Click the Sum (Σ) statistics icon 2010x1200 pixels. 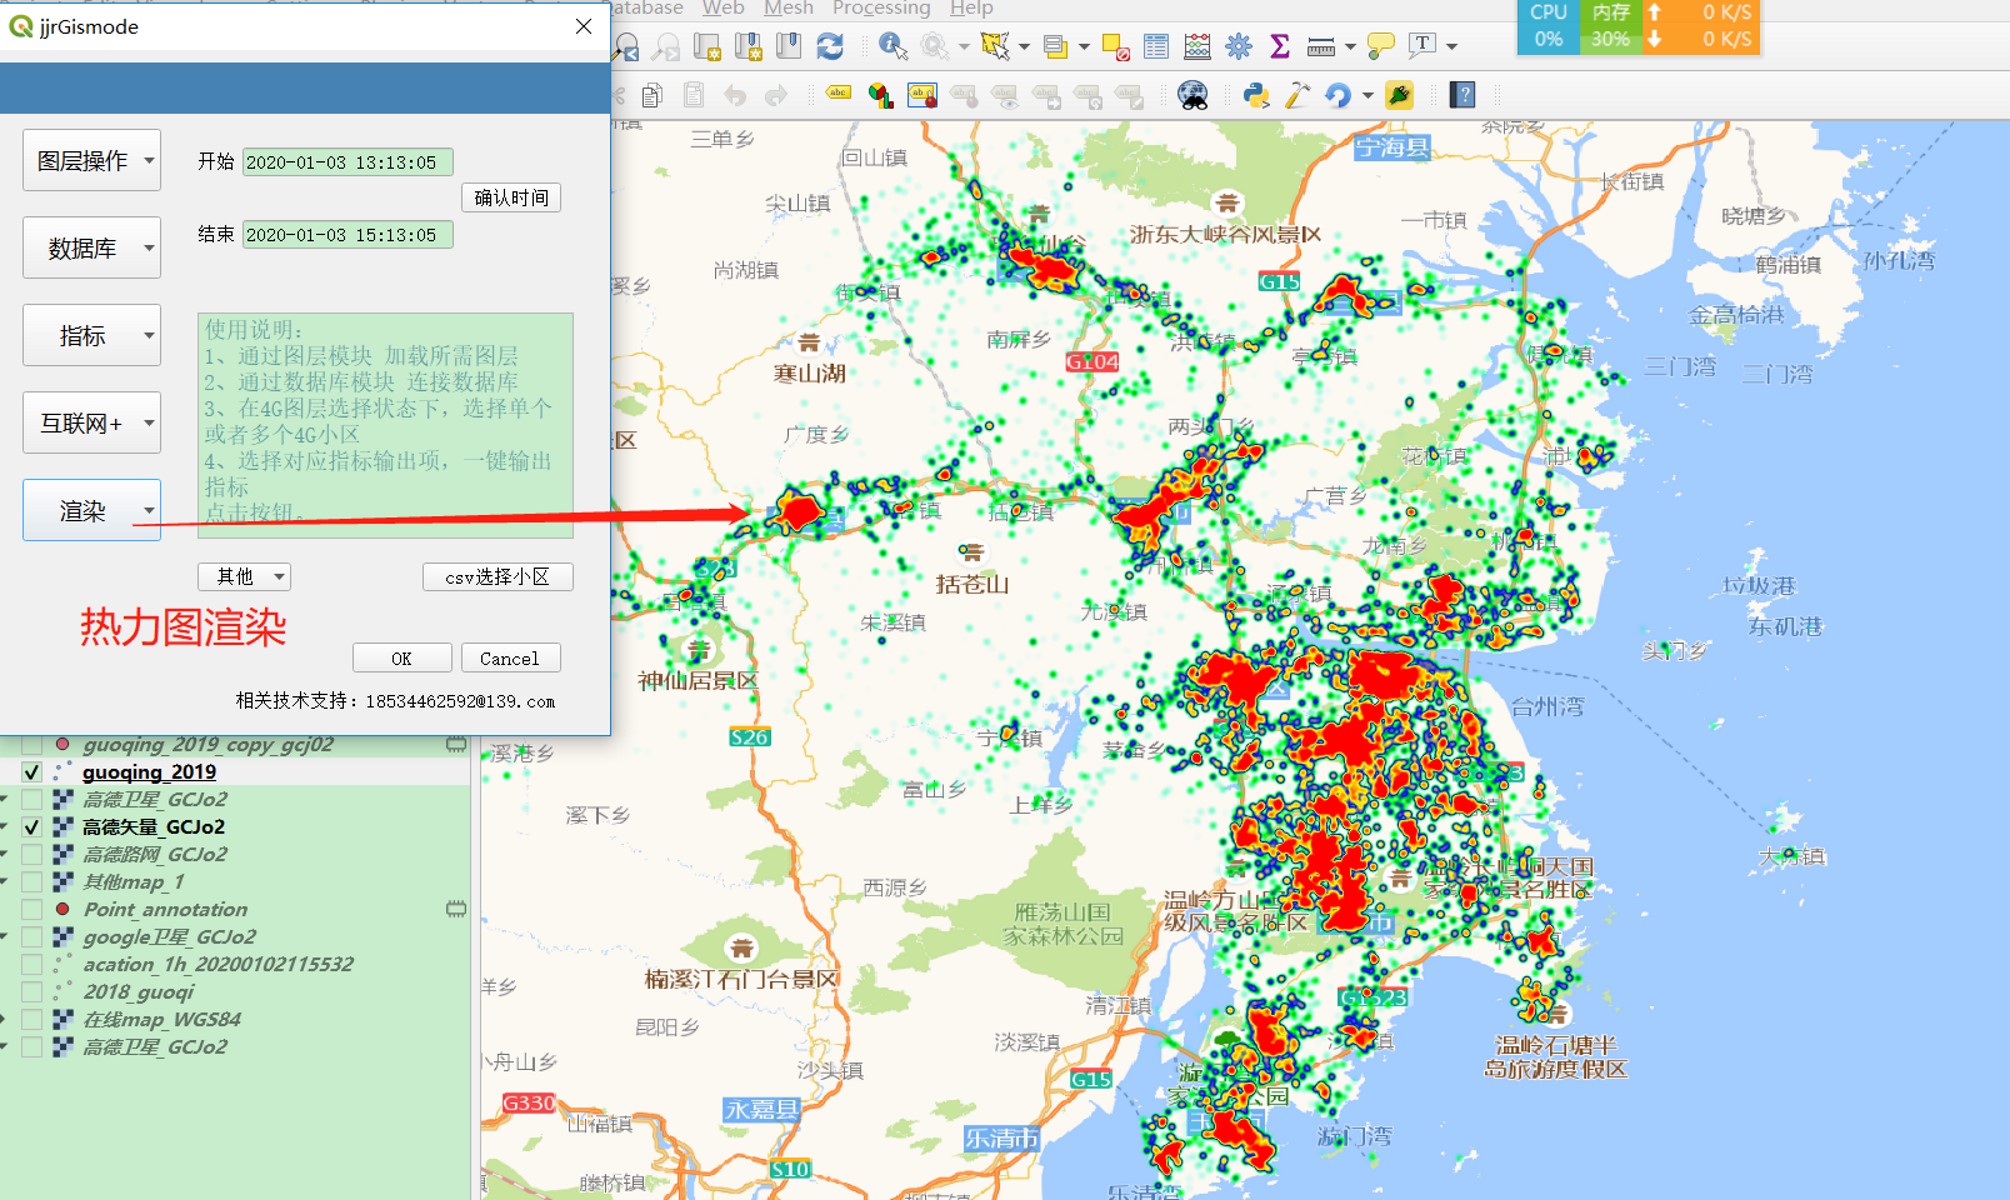[1281, 46]
